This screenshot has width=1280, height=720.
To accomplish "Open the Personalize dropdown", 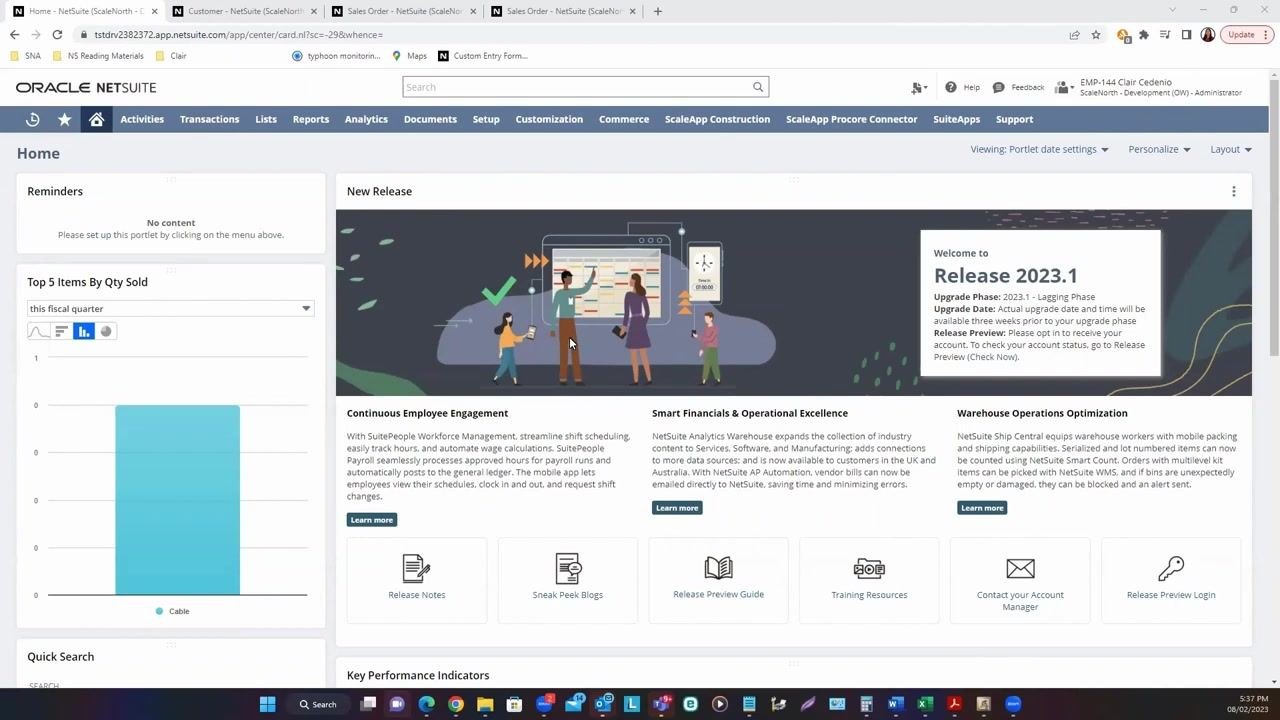I will click(1159, 149).
